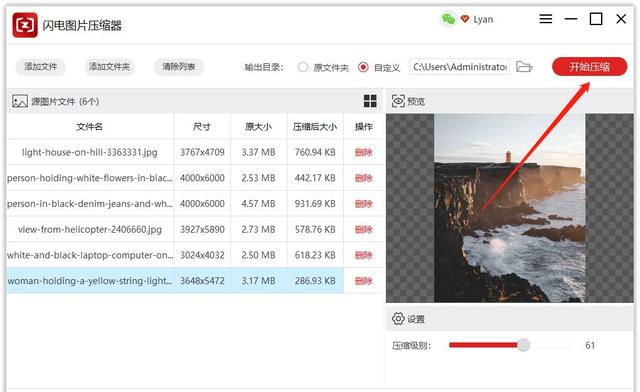Click the Lyan username
The image size is (640, 392).
point(483,19)
